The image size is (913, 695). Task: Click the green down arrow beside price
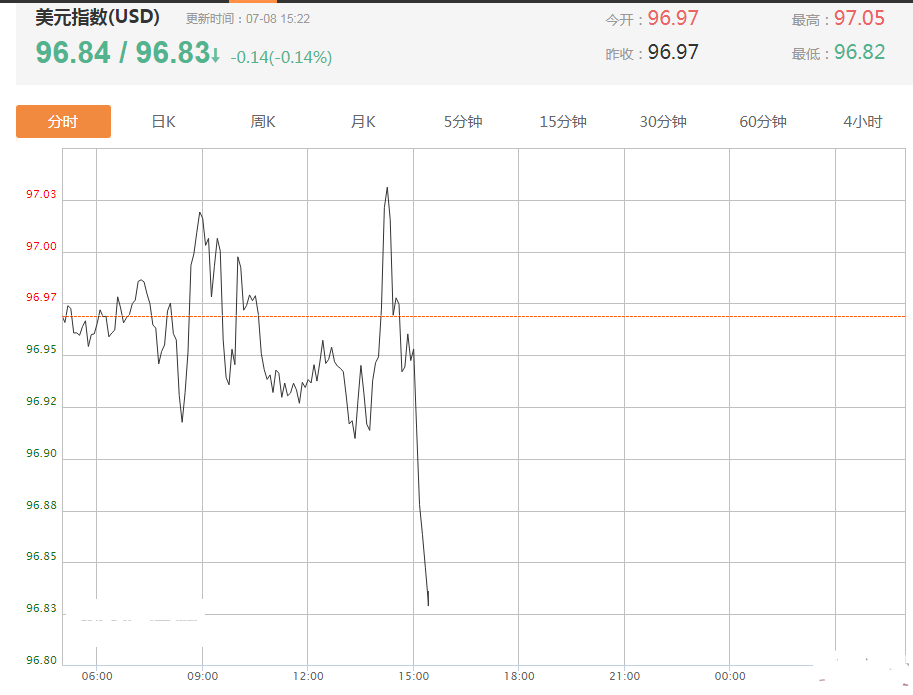[215, 54]
